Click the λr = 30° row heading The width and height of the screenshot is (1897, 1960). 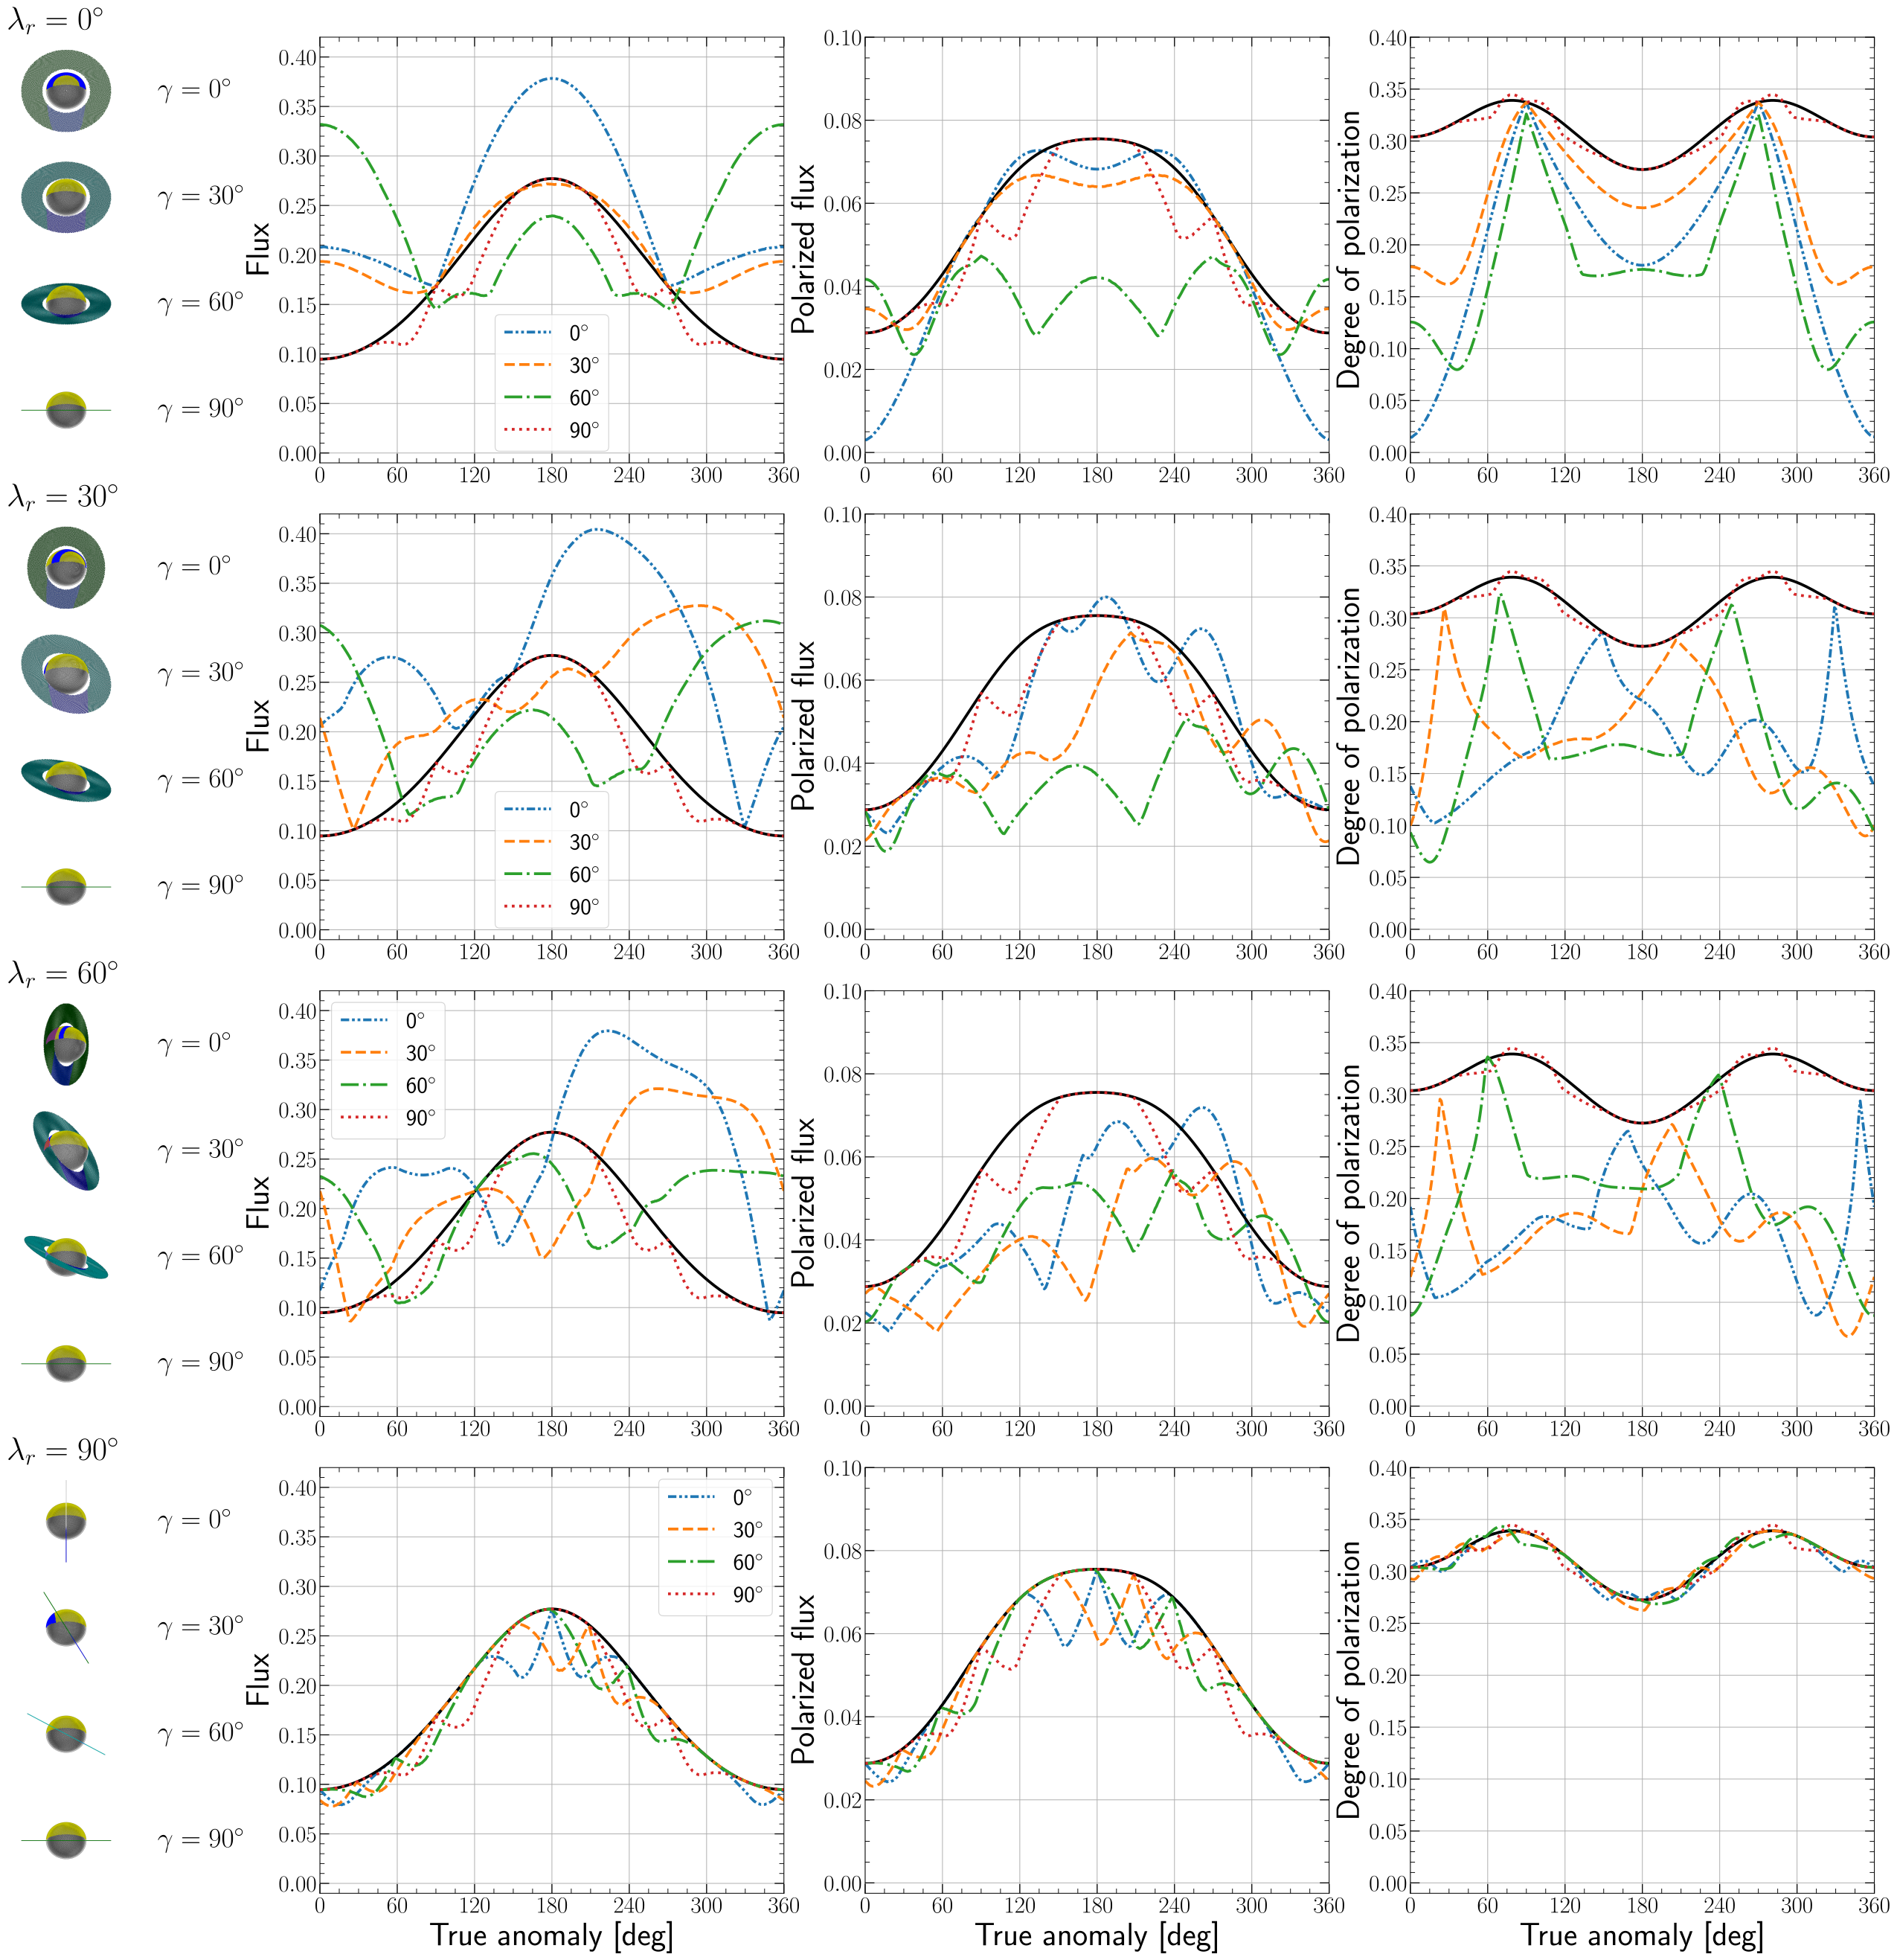click(x=63, y=496)
